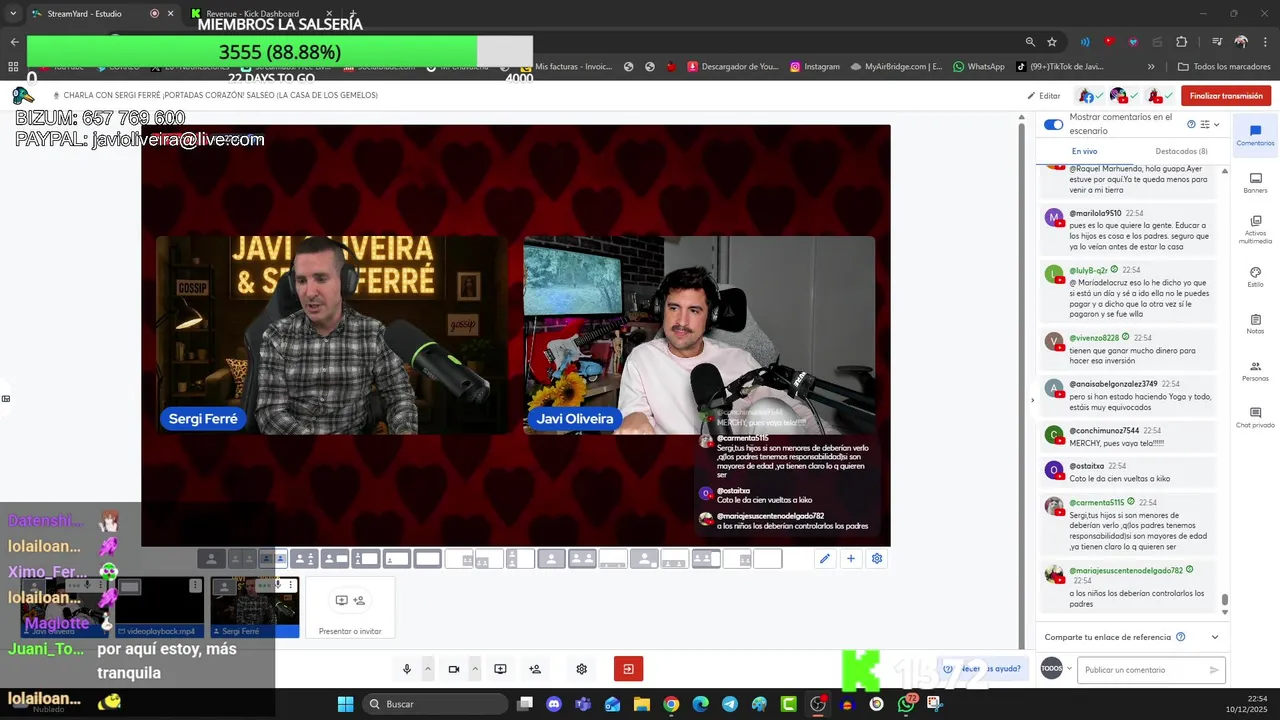Image resolution: width=1280 pixels, height=720 pixels.
Task: Click comment from @ostaitxa in list
Action: tap(1129, 472)
